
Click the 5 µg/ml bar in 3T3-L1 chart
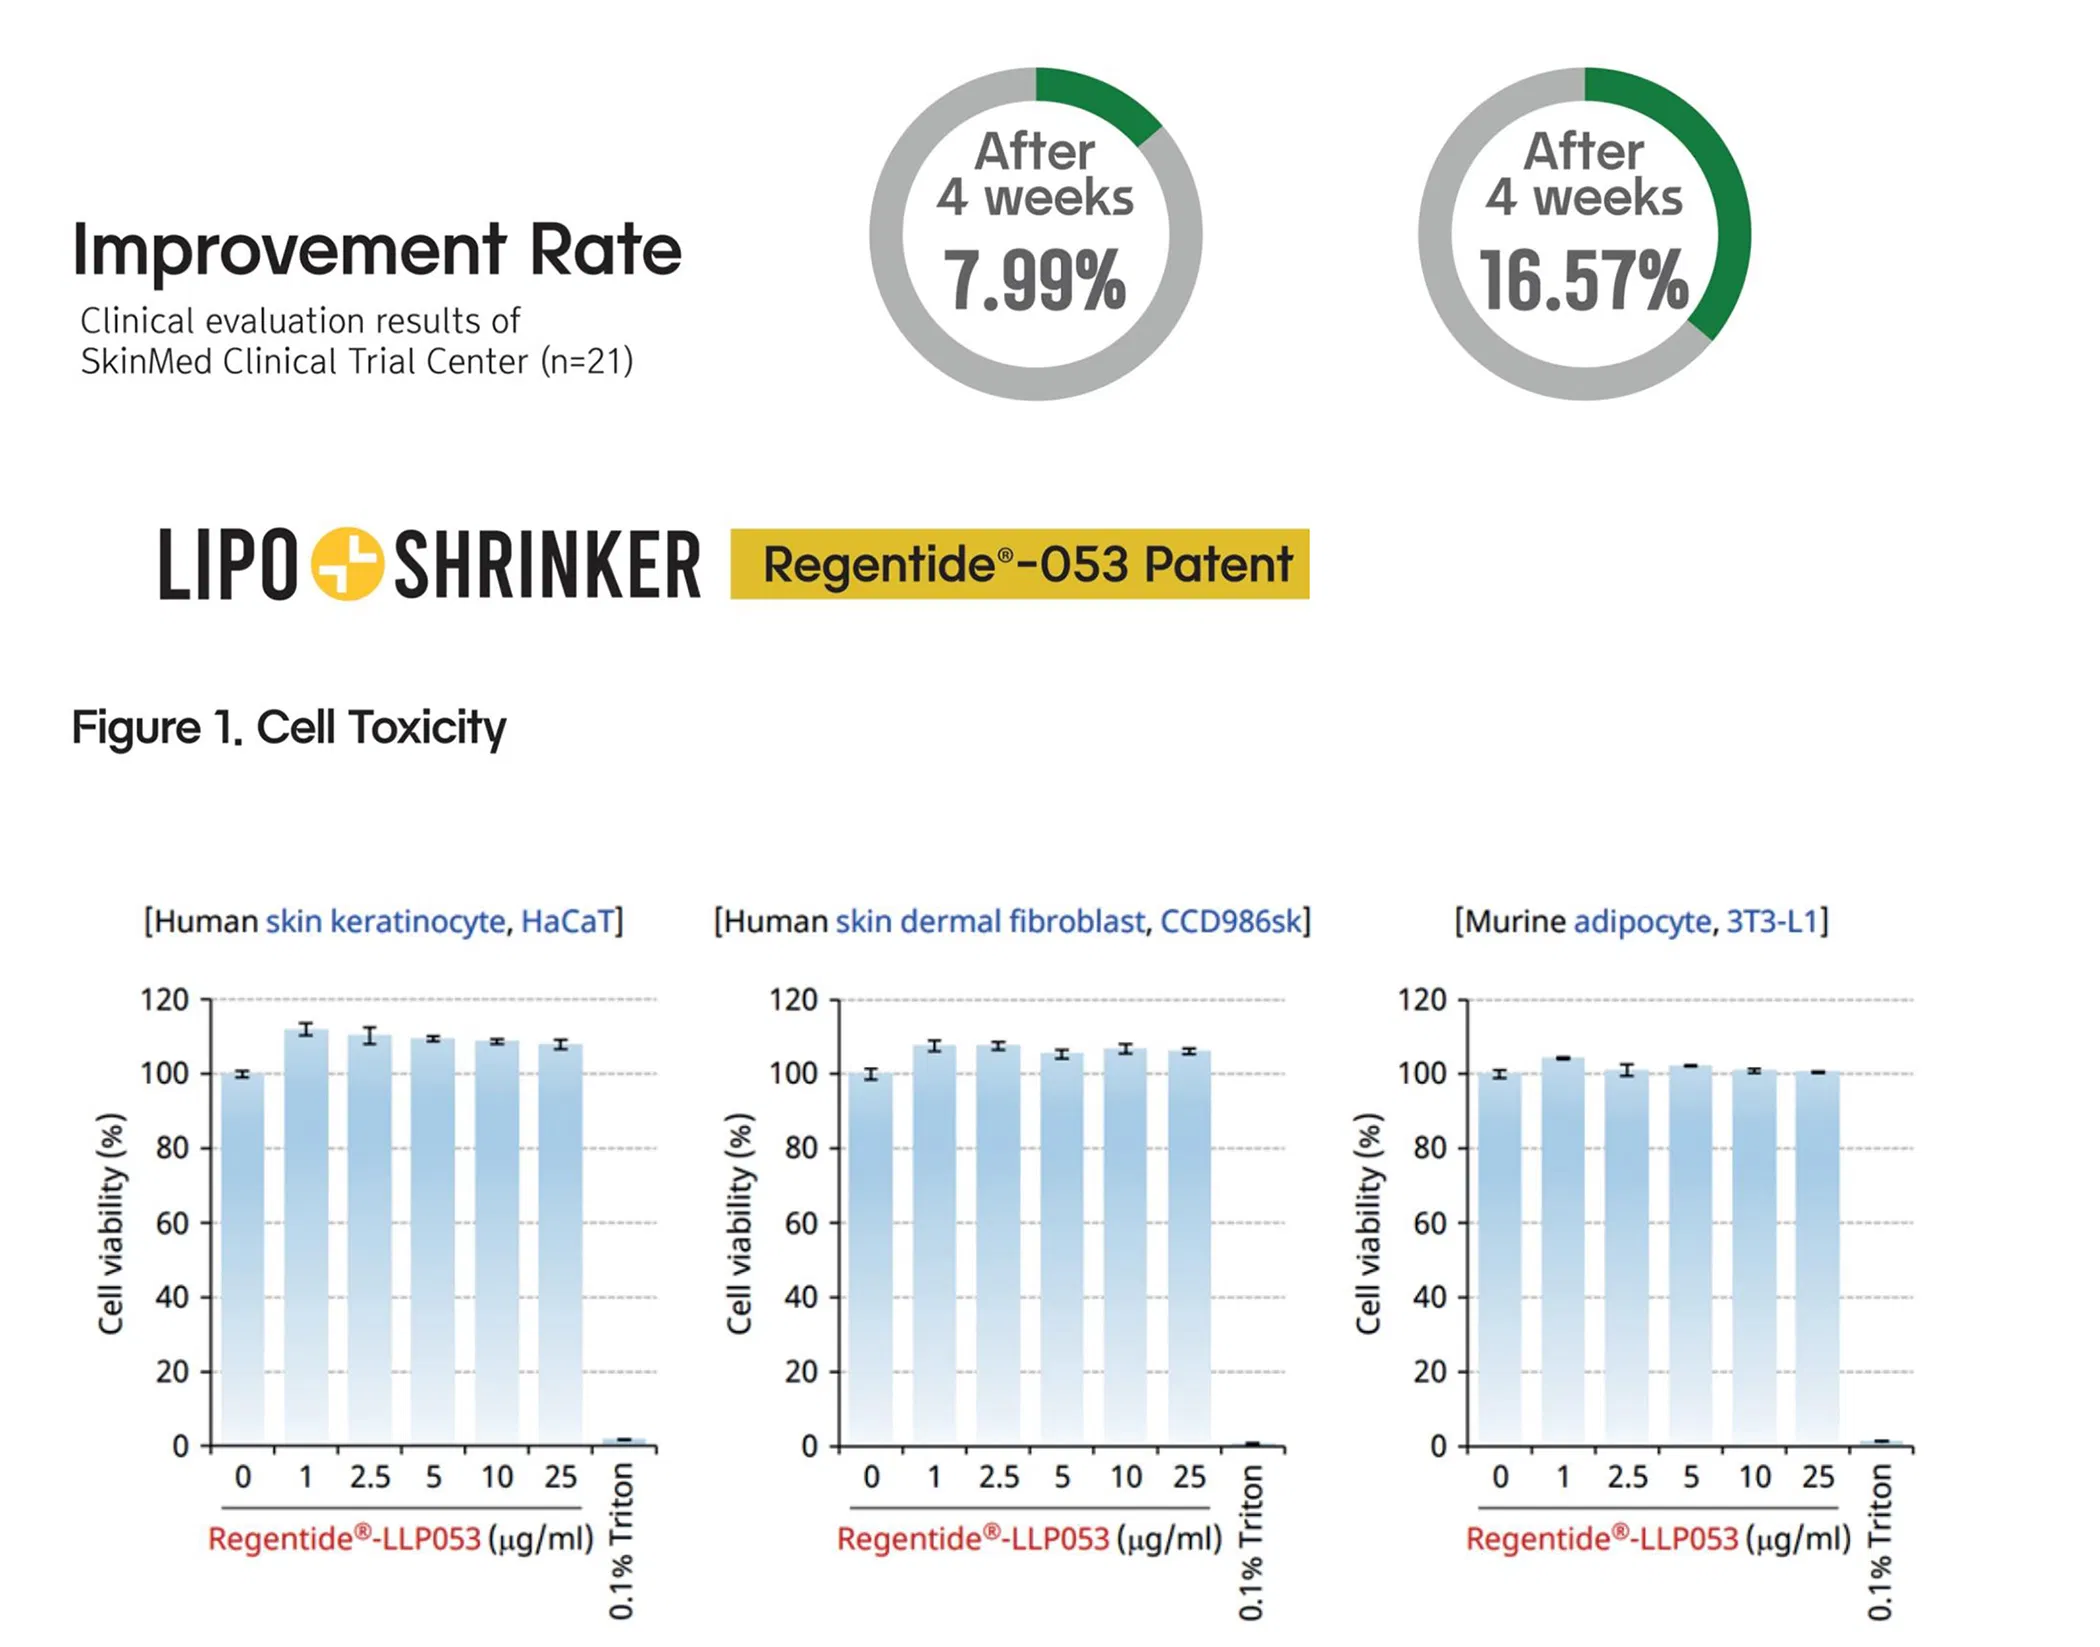pos(1690,1255)
